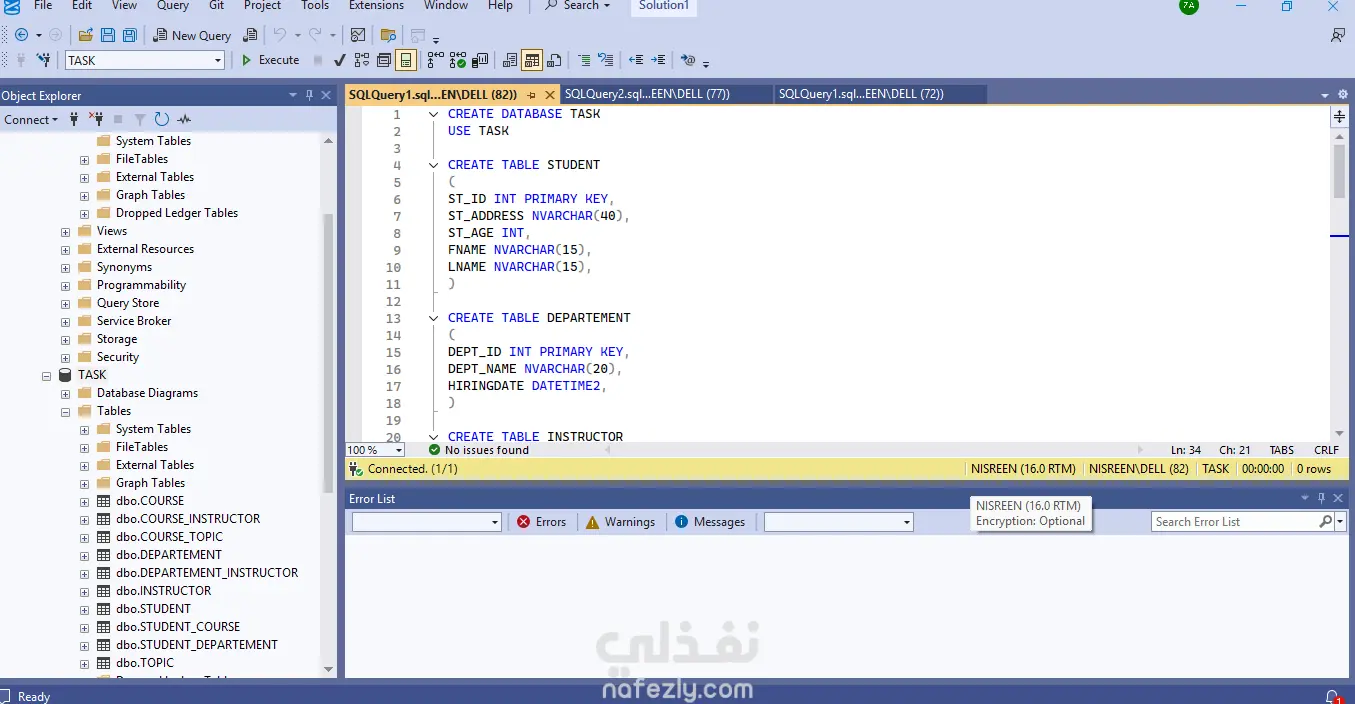The image size is (1355, 704).
Task: Expand the dbo.STUDENT table node
Action: pos(84,609)
